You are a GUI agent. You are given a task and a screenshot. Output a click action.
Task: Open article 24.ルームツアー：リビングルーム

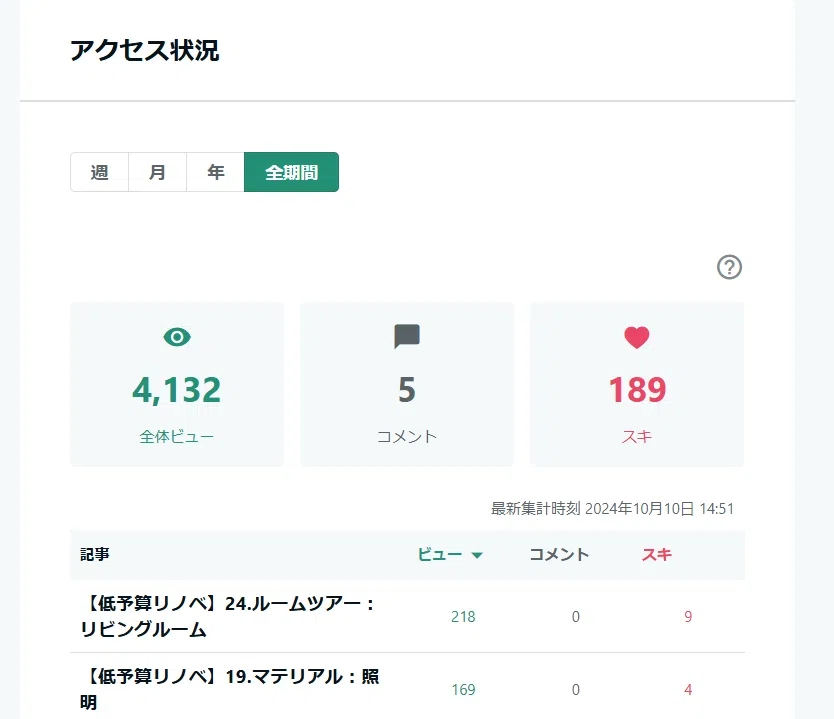(x=229, y=616)
